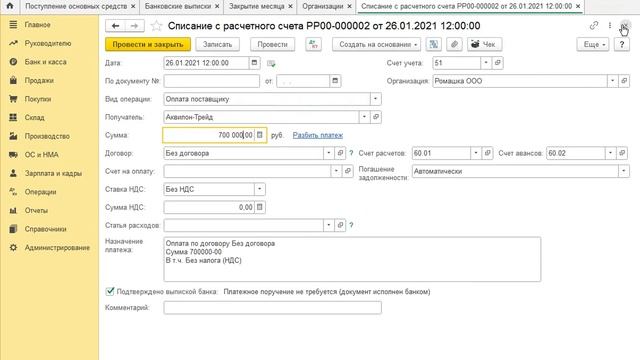Add document to favorites with star icon

coord(156,26)
